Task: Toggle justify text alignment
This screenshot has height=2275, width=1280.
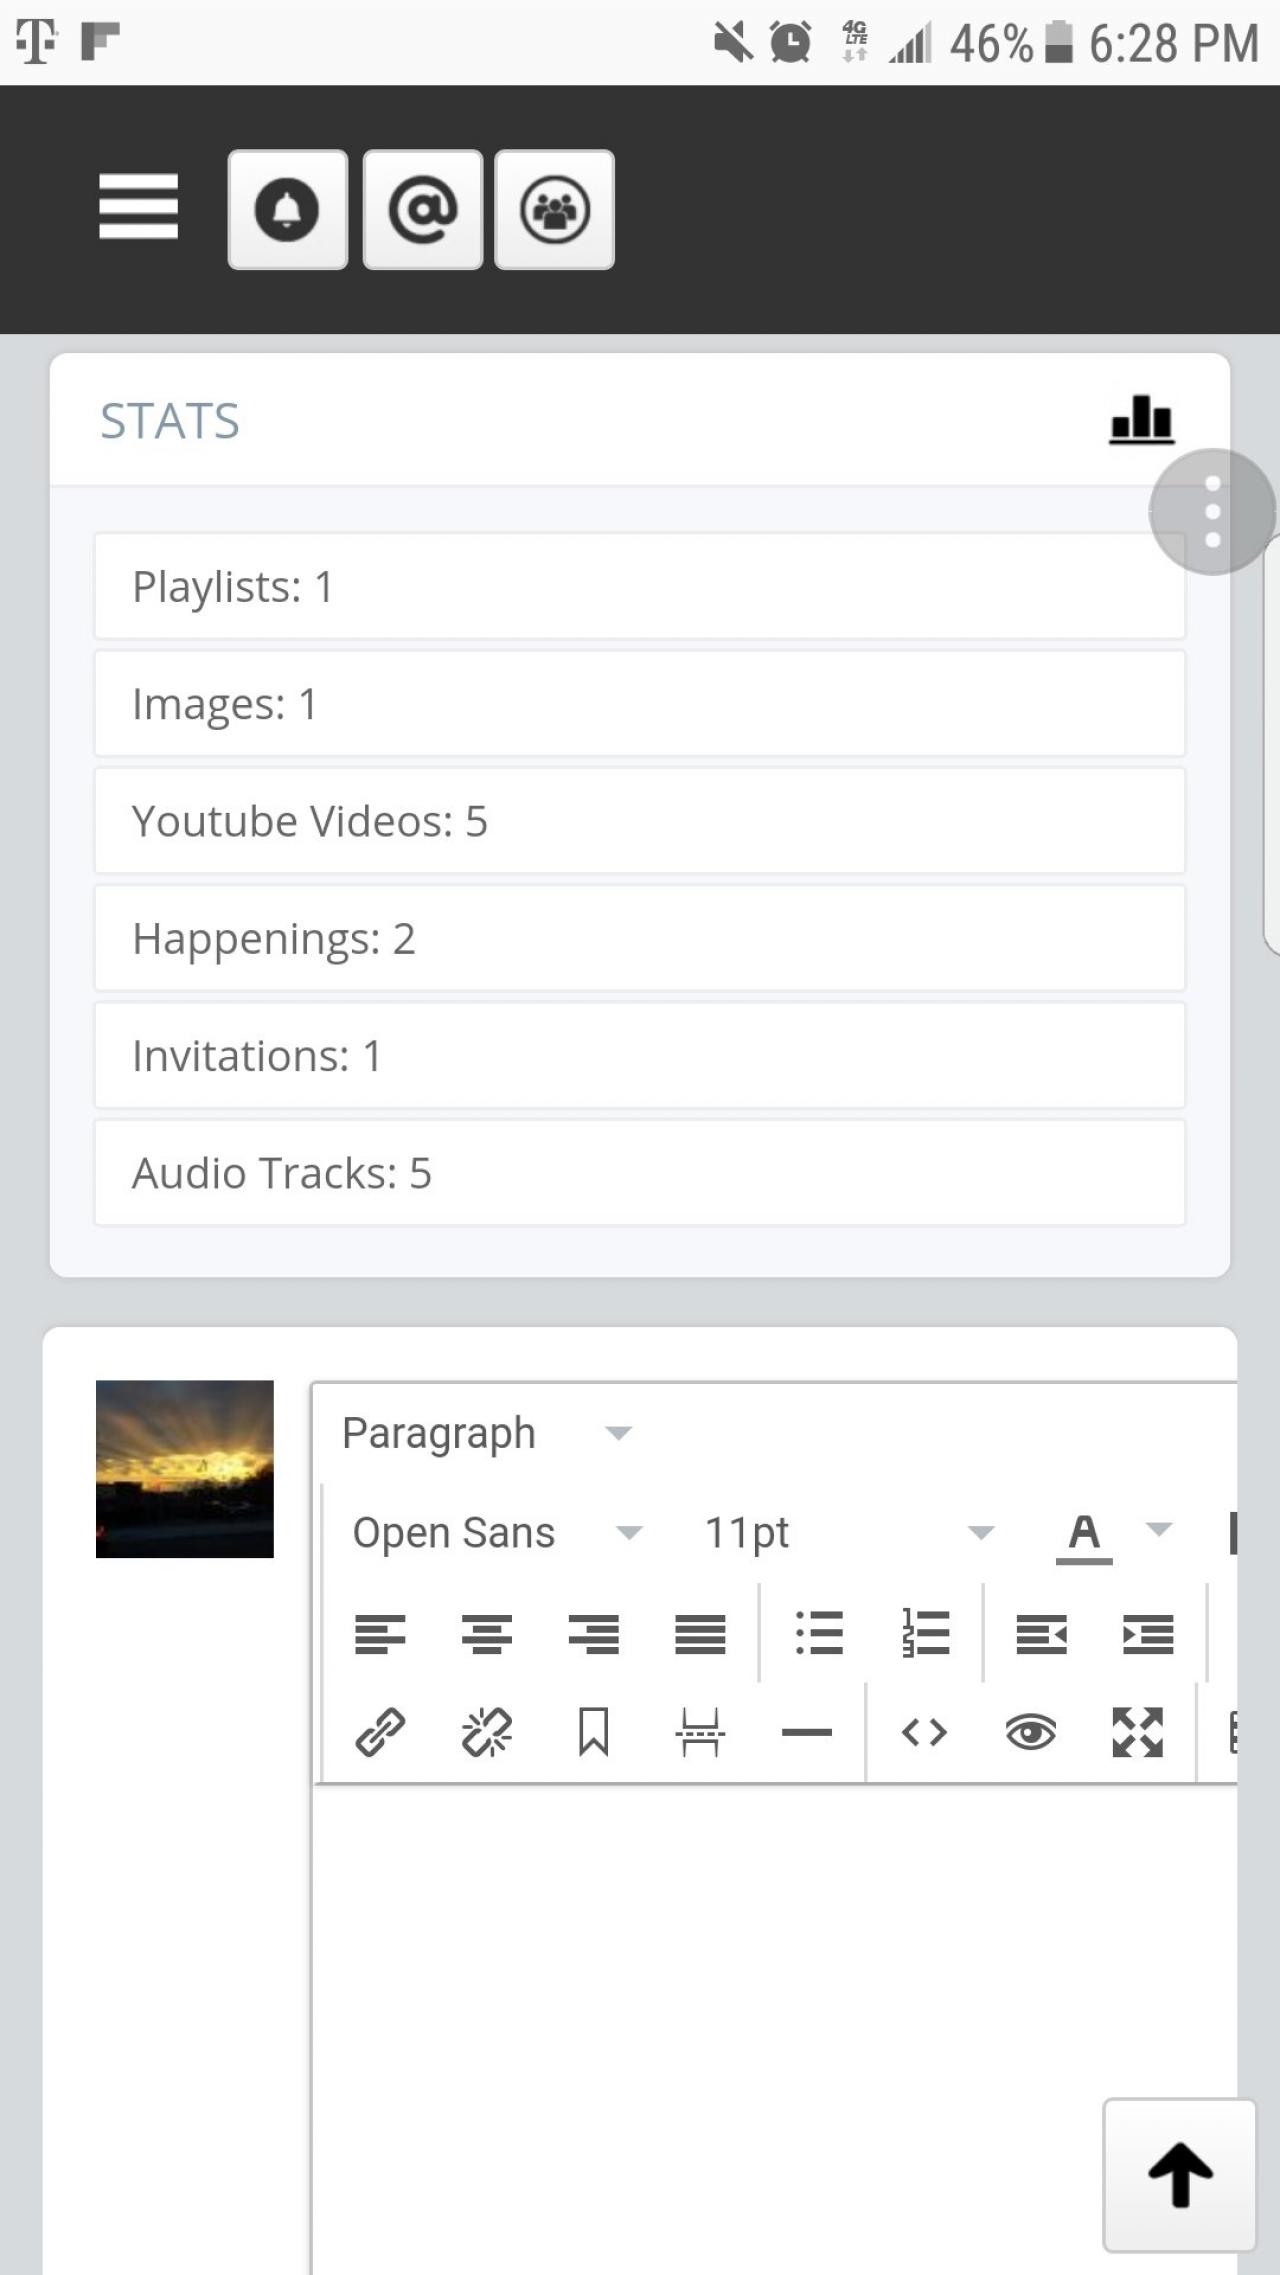Action: (x=700, y=1635)
